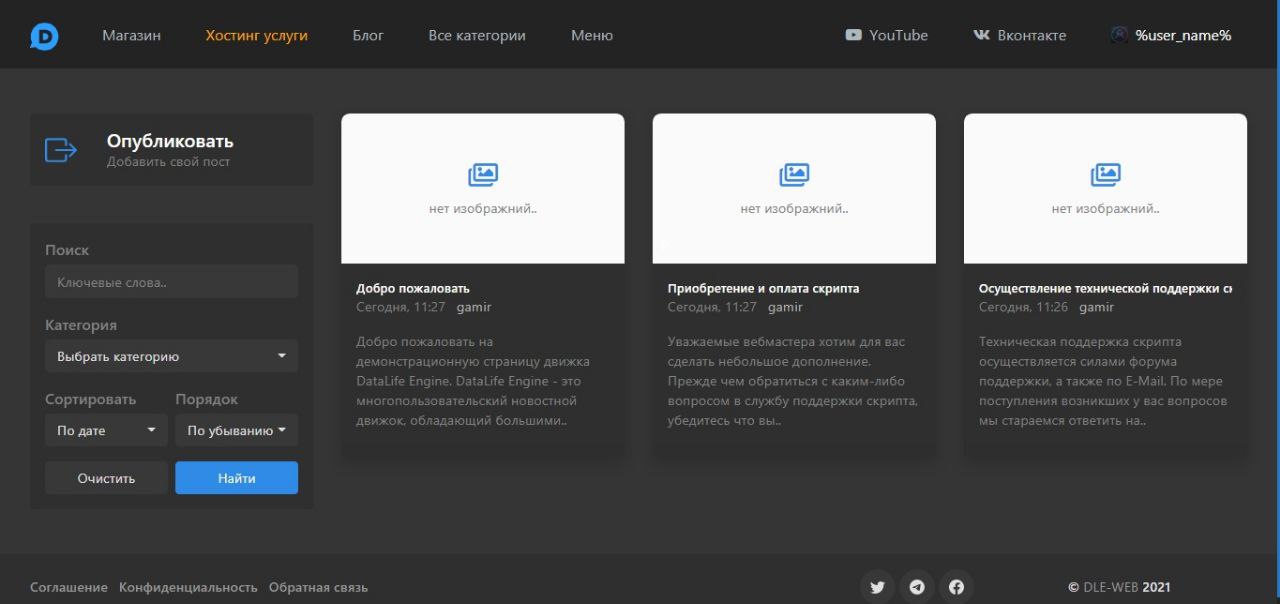The image size is (1280, 604).
Task: Focus the Ключевые слова search field
Action: [171, 282]
